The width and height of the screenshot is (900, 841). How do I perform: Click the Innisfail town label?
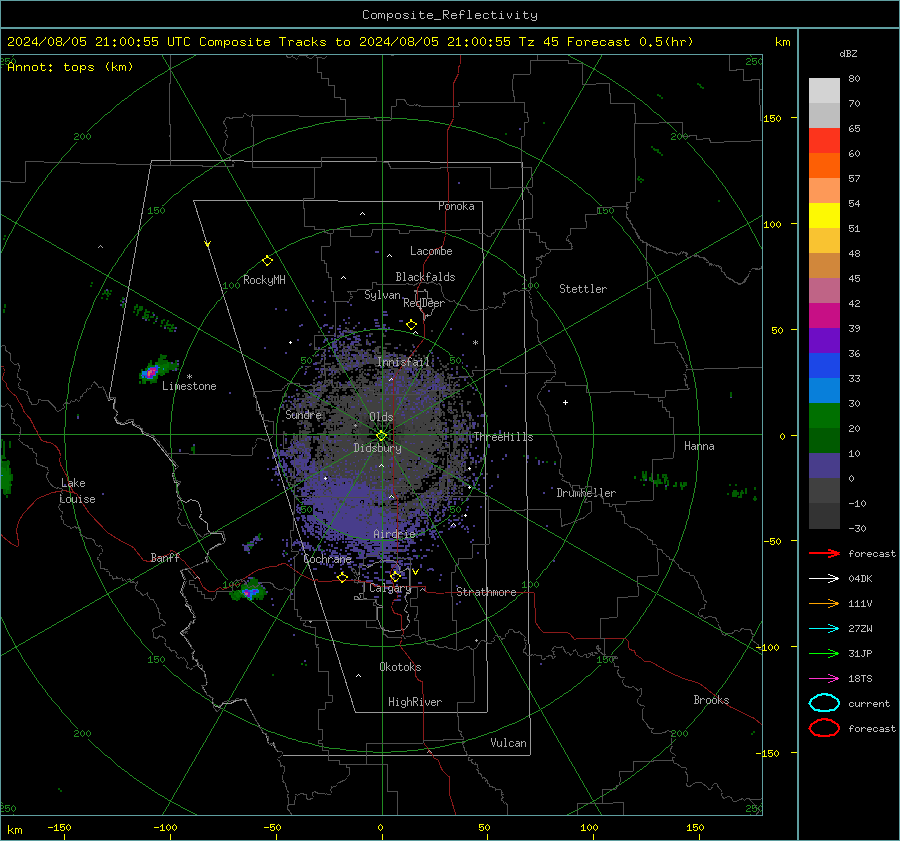pyautogui.click(x=404, y=362)
